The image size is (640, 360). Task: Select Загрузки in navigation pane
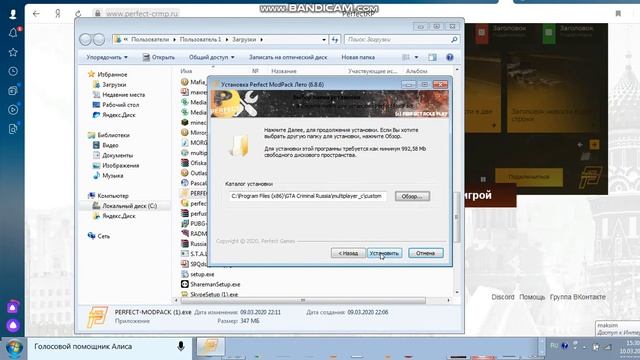point(109,84)
